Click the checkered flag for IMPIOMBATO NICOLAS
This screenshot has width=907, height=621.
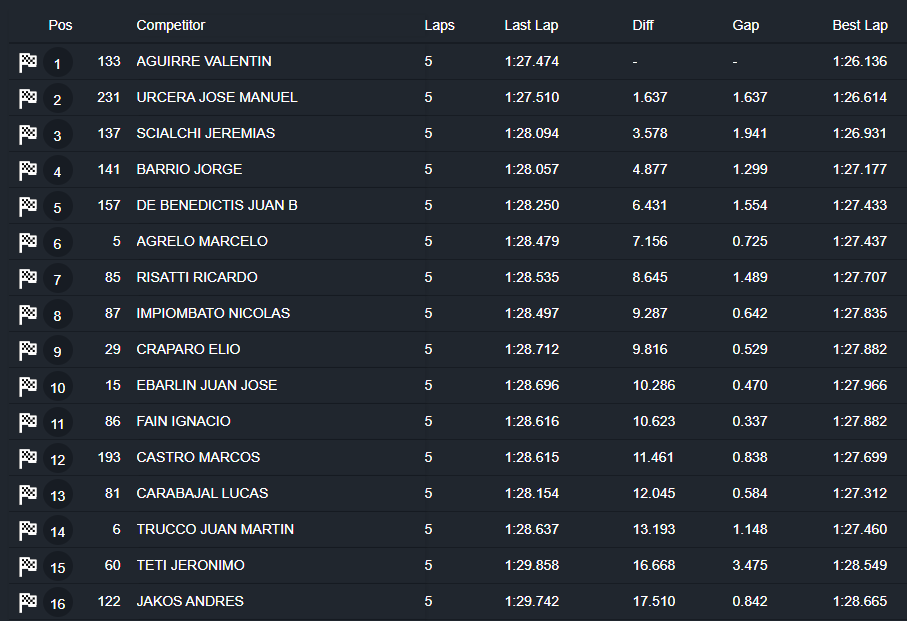(x=28, y=314)
